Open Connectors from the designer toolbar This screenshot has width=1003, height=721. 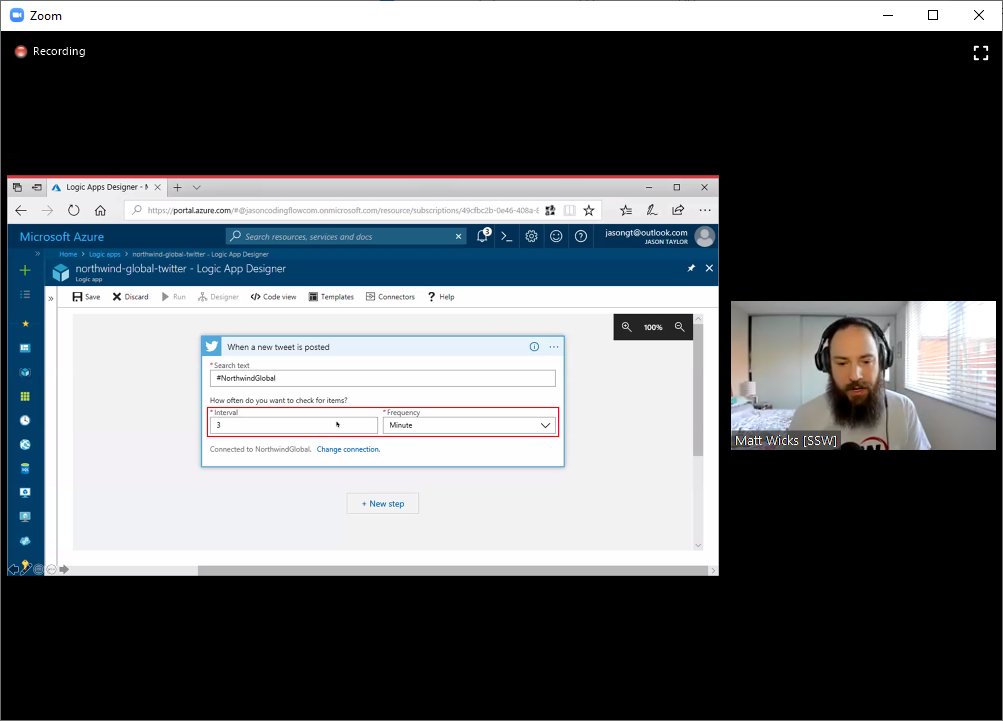(x=390, y=296)
